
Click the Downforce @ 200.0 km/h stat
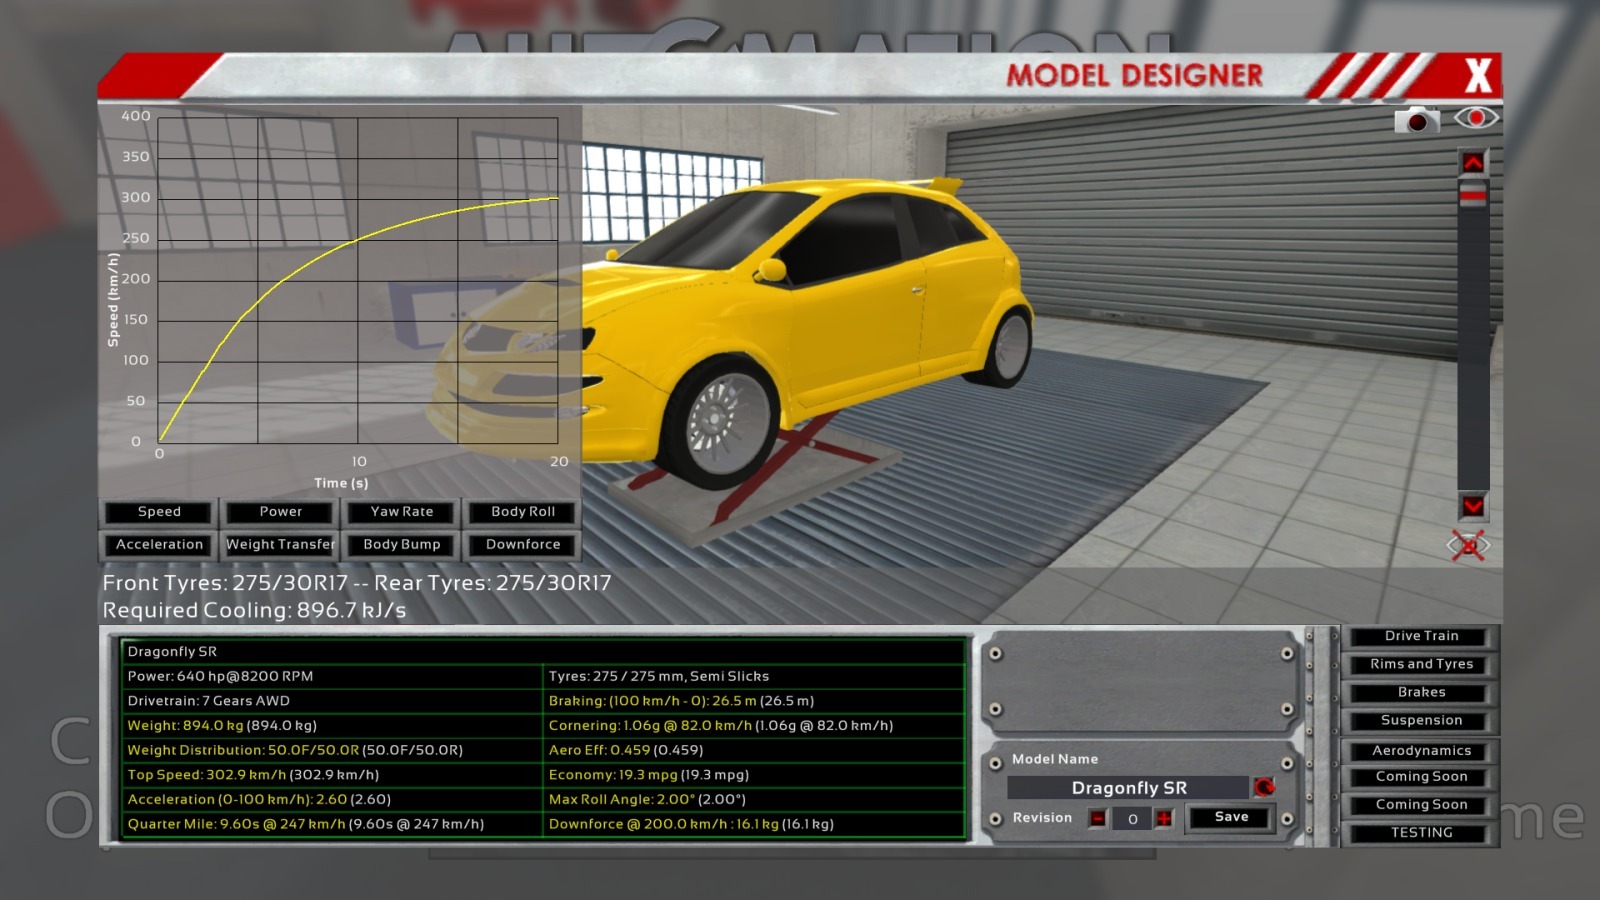pyautogui.click(x=754, y=824)
